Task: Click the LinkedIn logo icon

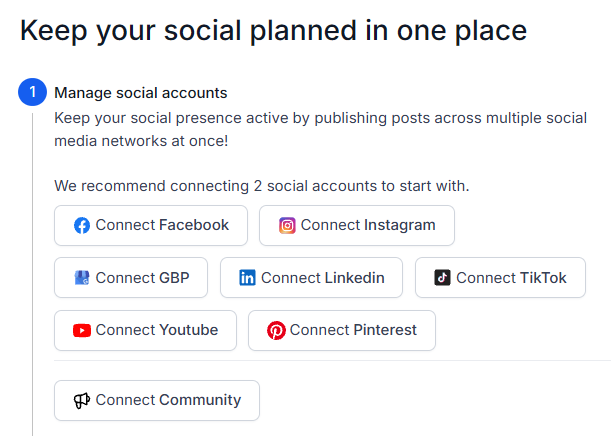Action: pos(247,278)
